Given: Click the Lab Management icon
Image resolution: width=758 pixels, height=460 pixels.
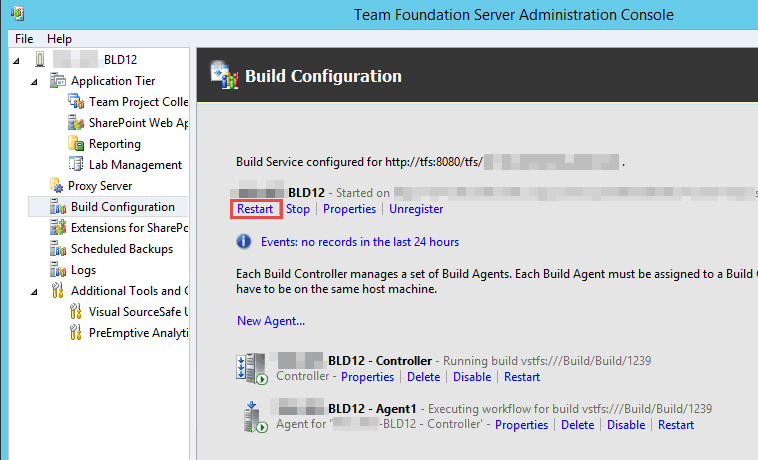Looking at the screenshot, I should 76,164.
